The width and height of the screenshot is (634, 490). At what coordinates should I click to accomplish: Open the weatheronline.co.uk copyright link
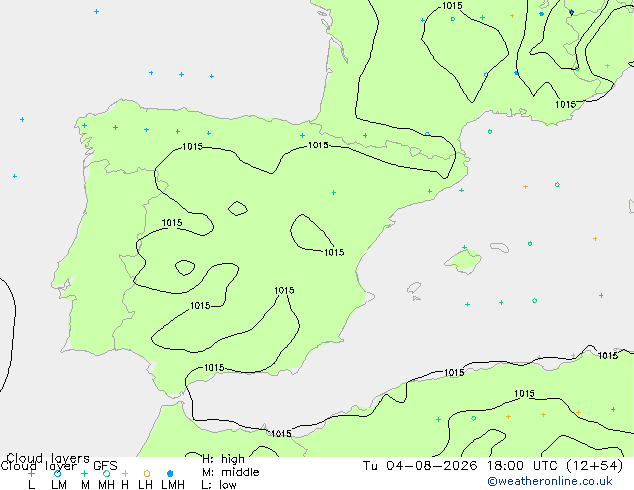(x=550, y=481)
